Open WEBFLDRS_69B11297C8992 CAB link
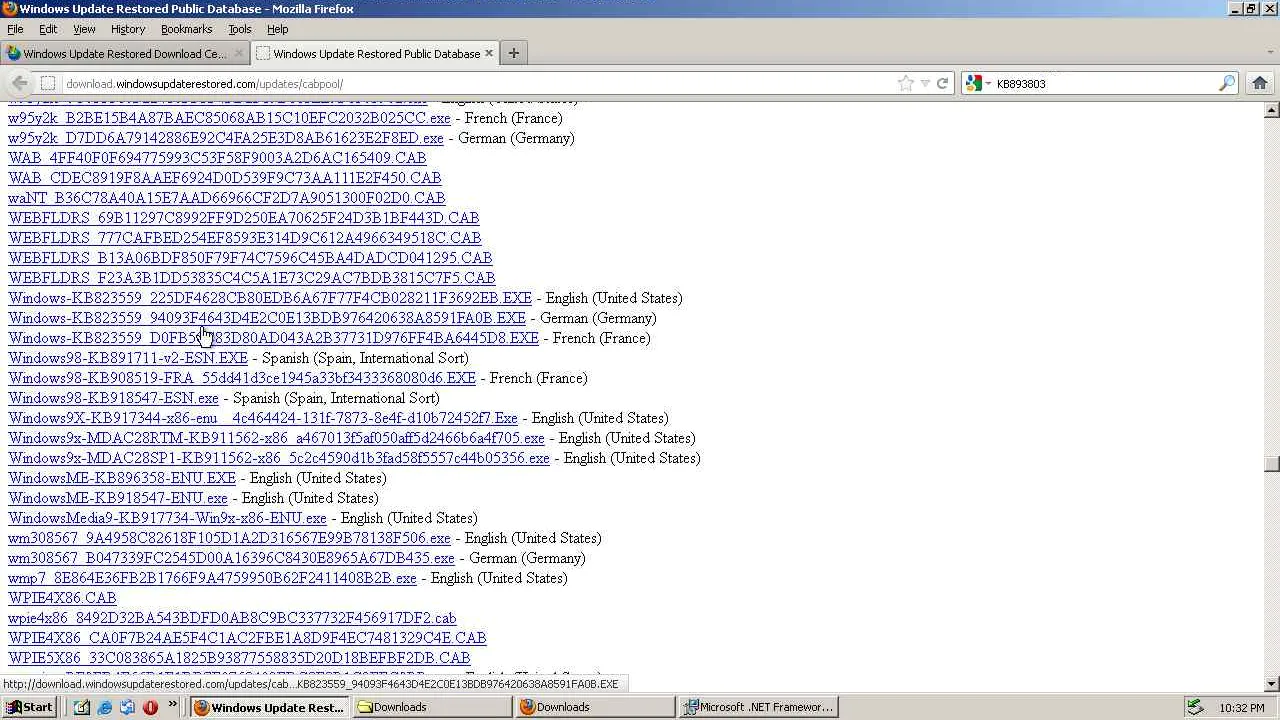The width and height of the screenshot is (1280, 720). pyautogui.click(x=244, y=218)
